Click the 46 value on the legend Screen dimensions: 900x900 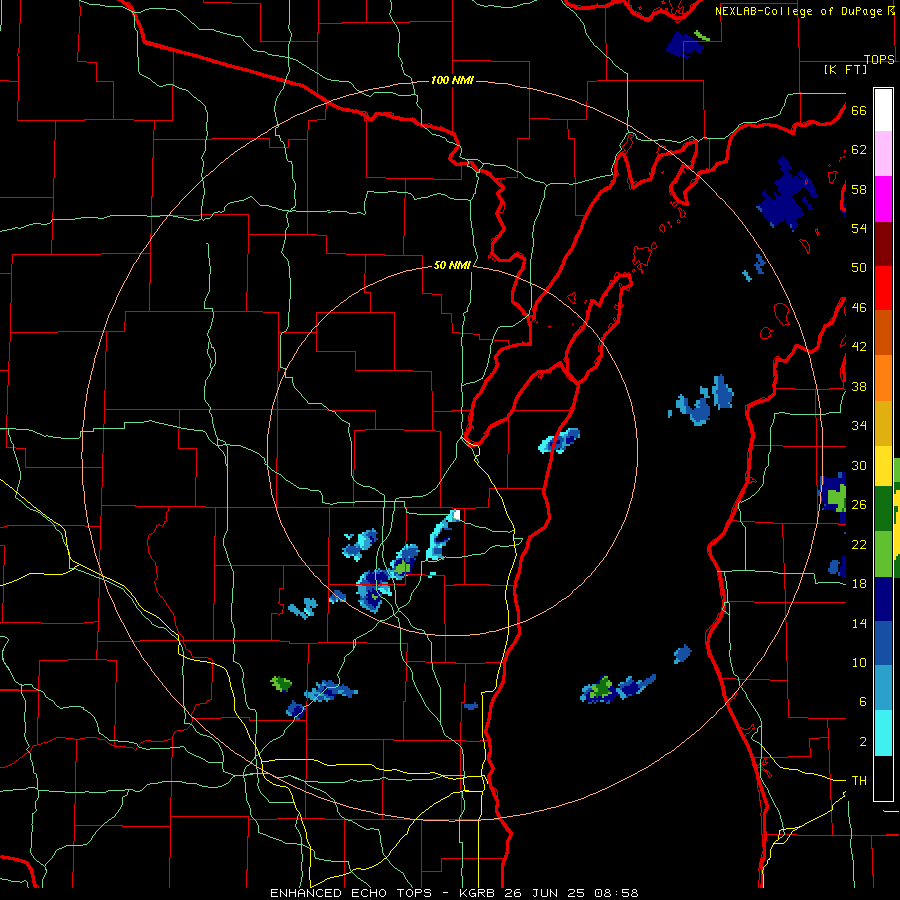coord(859,308)
